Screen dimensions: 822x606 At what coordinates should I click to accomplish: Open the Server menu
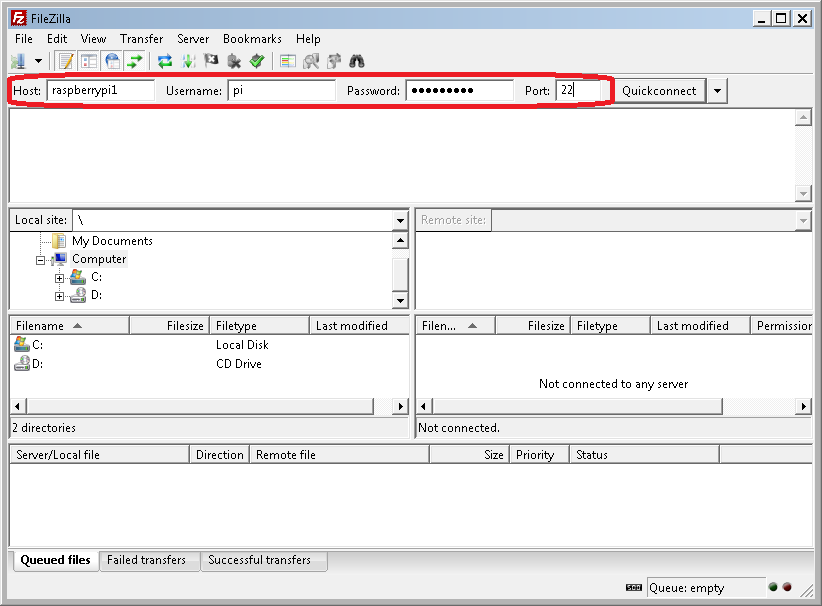[x=193, y=39]
